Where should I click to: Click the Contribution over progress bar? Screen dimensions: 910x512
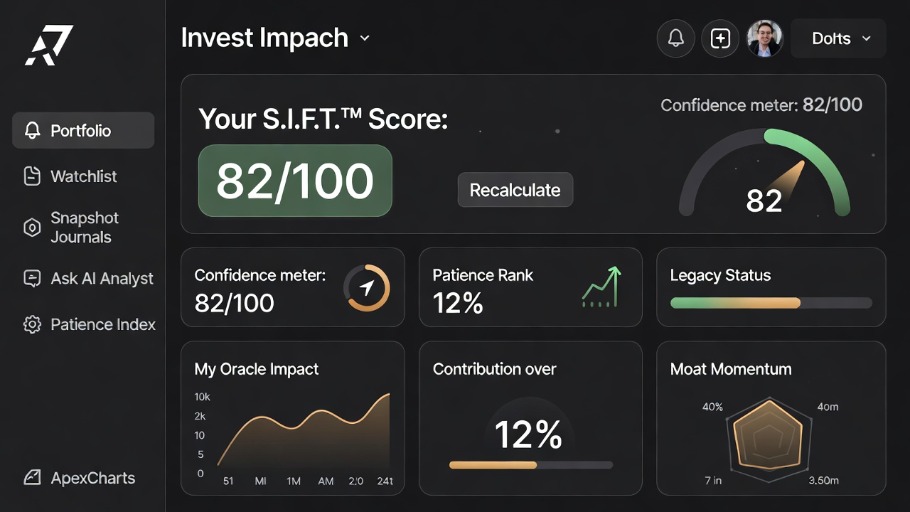click(x=530, y=465)
